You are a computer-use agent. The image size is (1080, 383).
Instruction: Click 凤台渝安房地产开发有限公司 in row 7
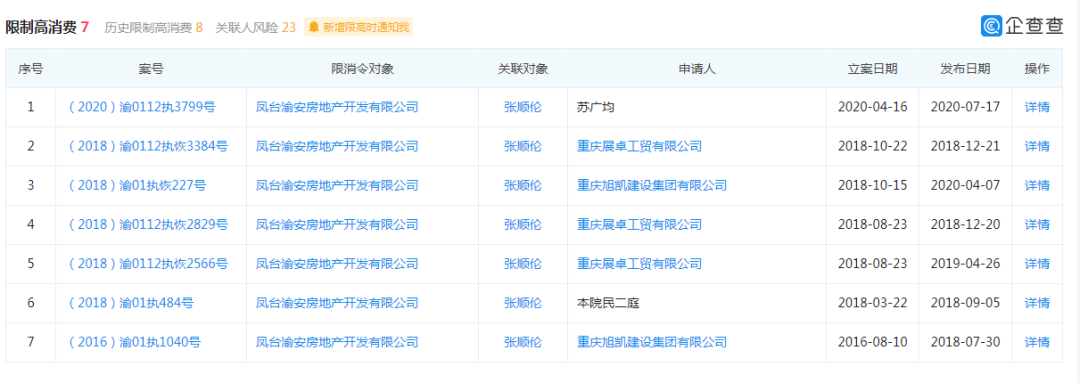point(337,342)
